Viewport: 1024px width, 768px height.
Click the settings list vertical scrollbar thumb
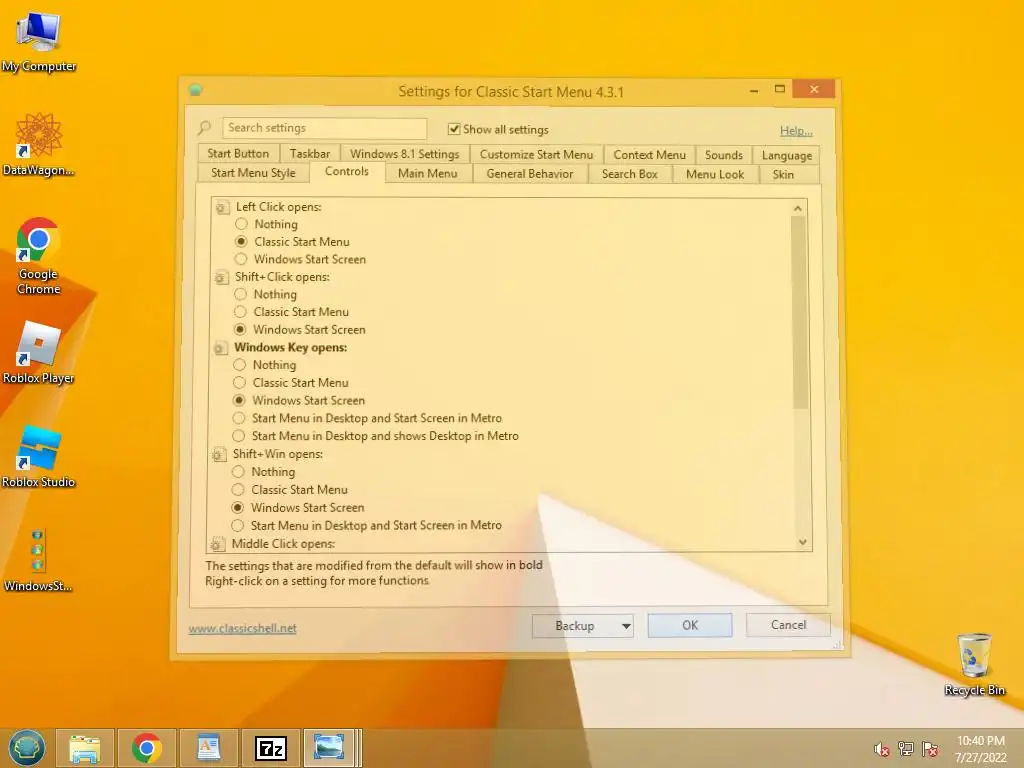point(799,312)
